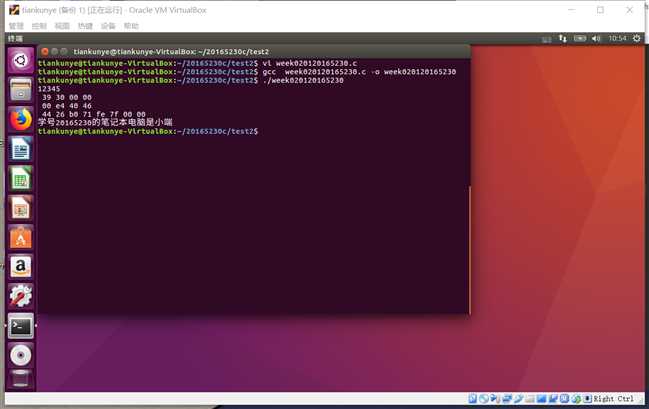Click the terminal title tiankunye@tiankunye-VirtualBox
This screenshot has height=409, width=649.
pyautogui.click(x=171, y=52)
